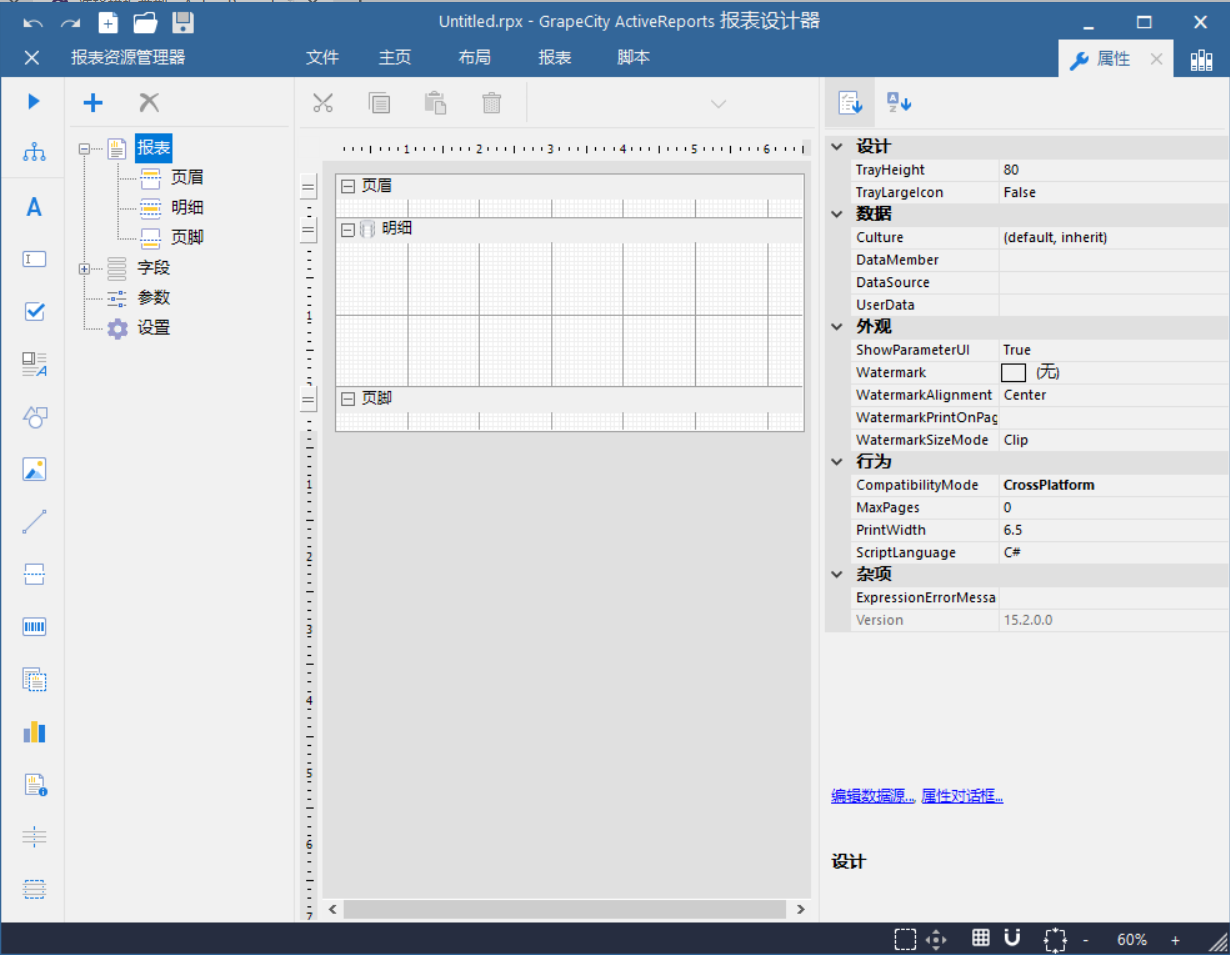1230x955 pixels.
Task: Open the report explorer hierarchy icon
Action: click(35, 152)
